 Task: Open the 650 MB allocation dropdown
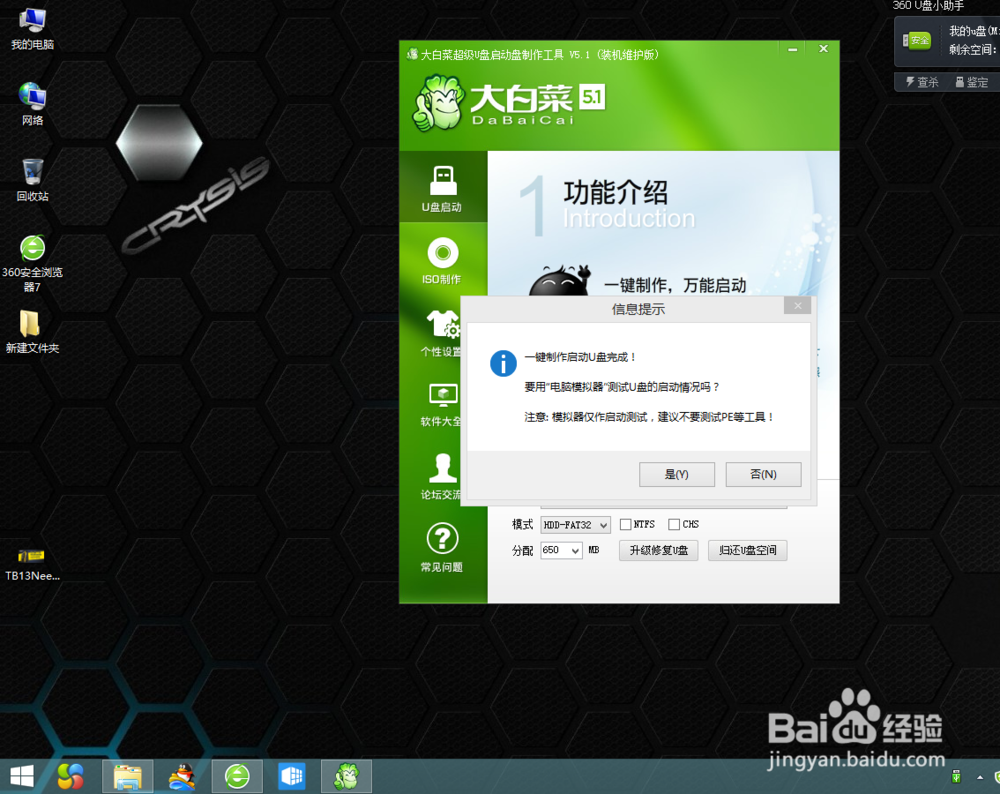click(x=561, y=550)
